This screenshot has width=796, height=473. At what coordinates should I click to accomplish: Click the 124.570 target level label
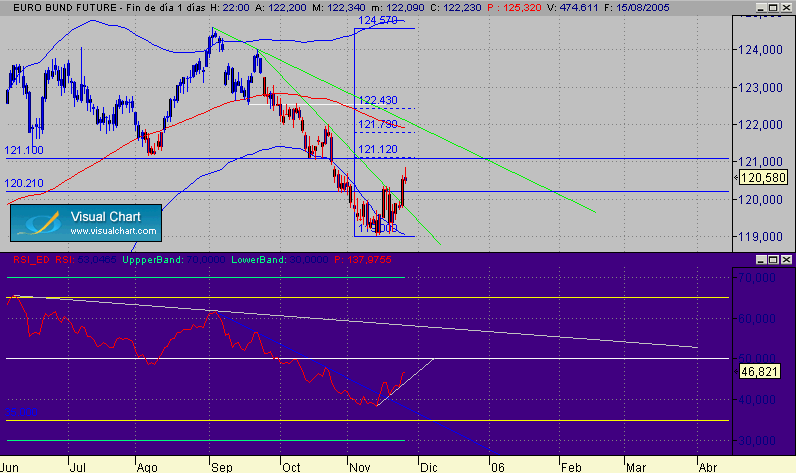[x=378, y=20]
